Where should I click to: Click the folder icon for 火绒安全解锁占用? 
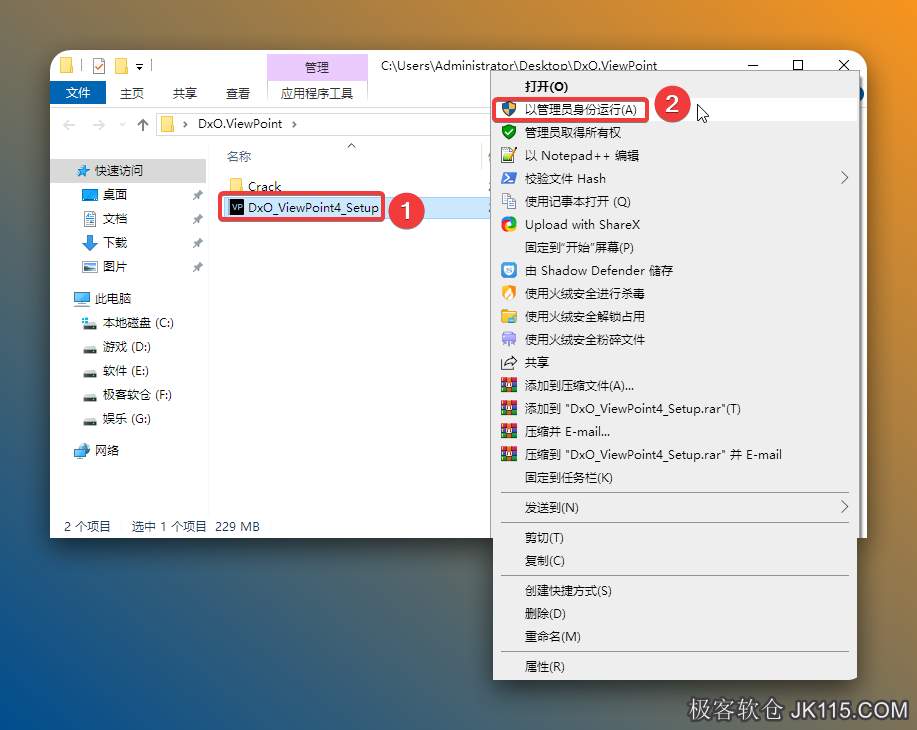click(x=509, y=316)
